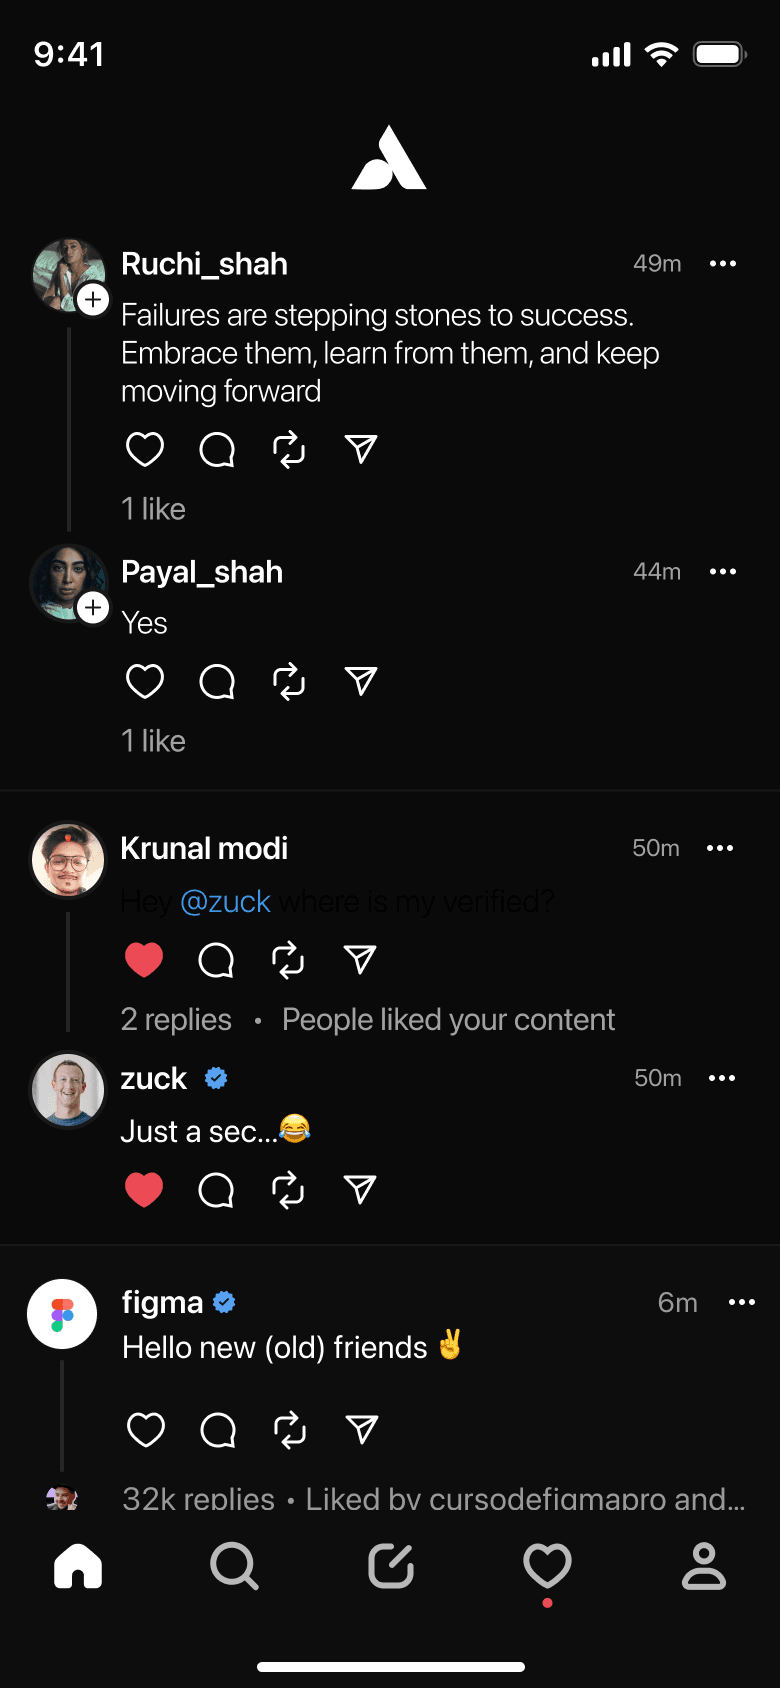Open the @zuck mention link
Viewport: 780px width, 1688px height.
click(x=225, y=902)
